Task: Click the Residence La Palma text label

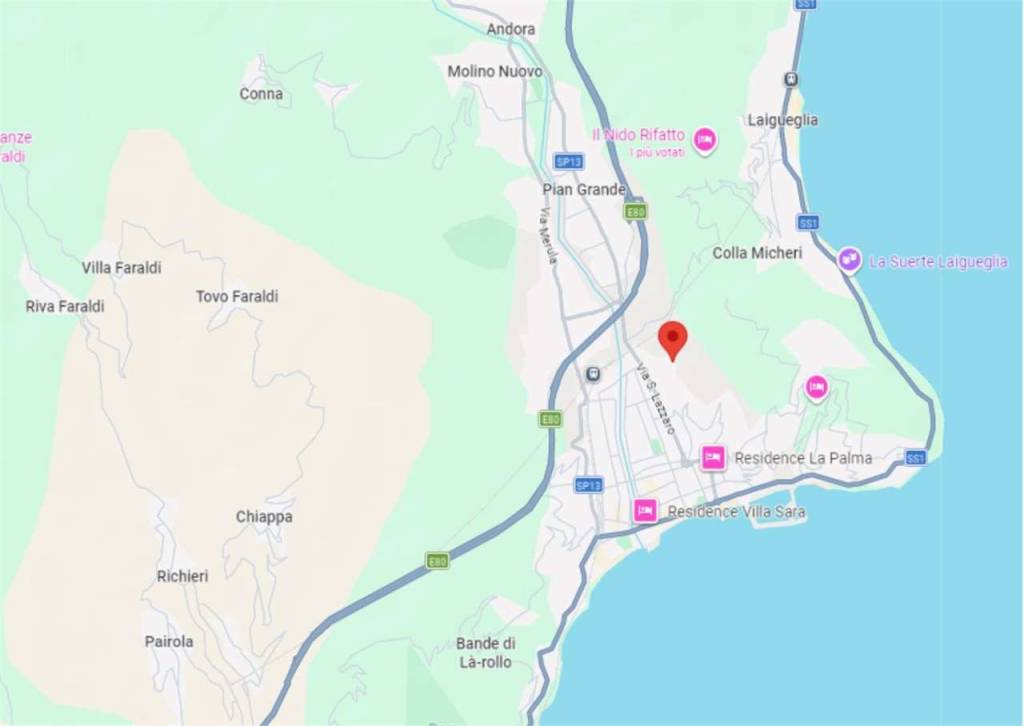Action: click(x=803, y=458)
